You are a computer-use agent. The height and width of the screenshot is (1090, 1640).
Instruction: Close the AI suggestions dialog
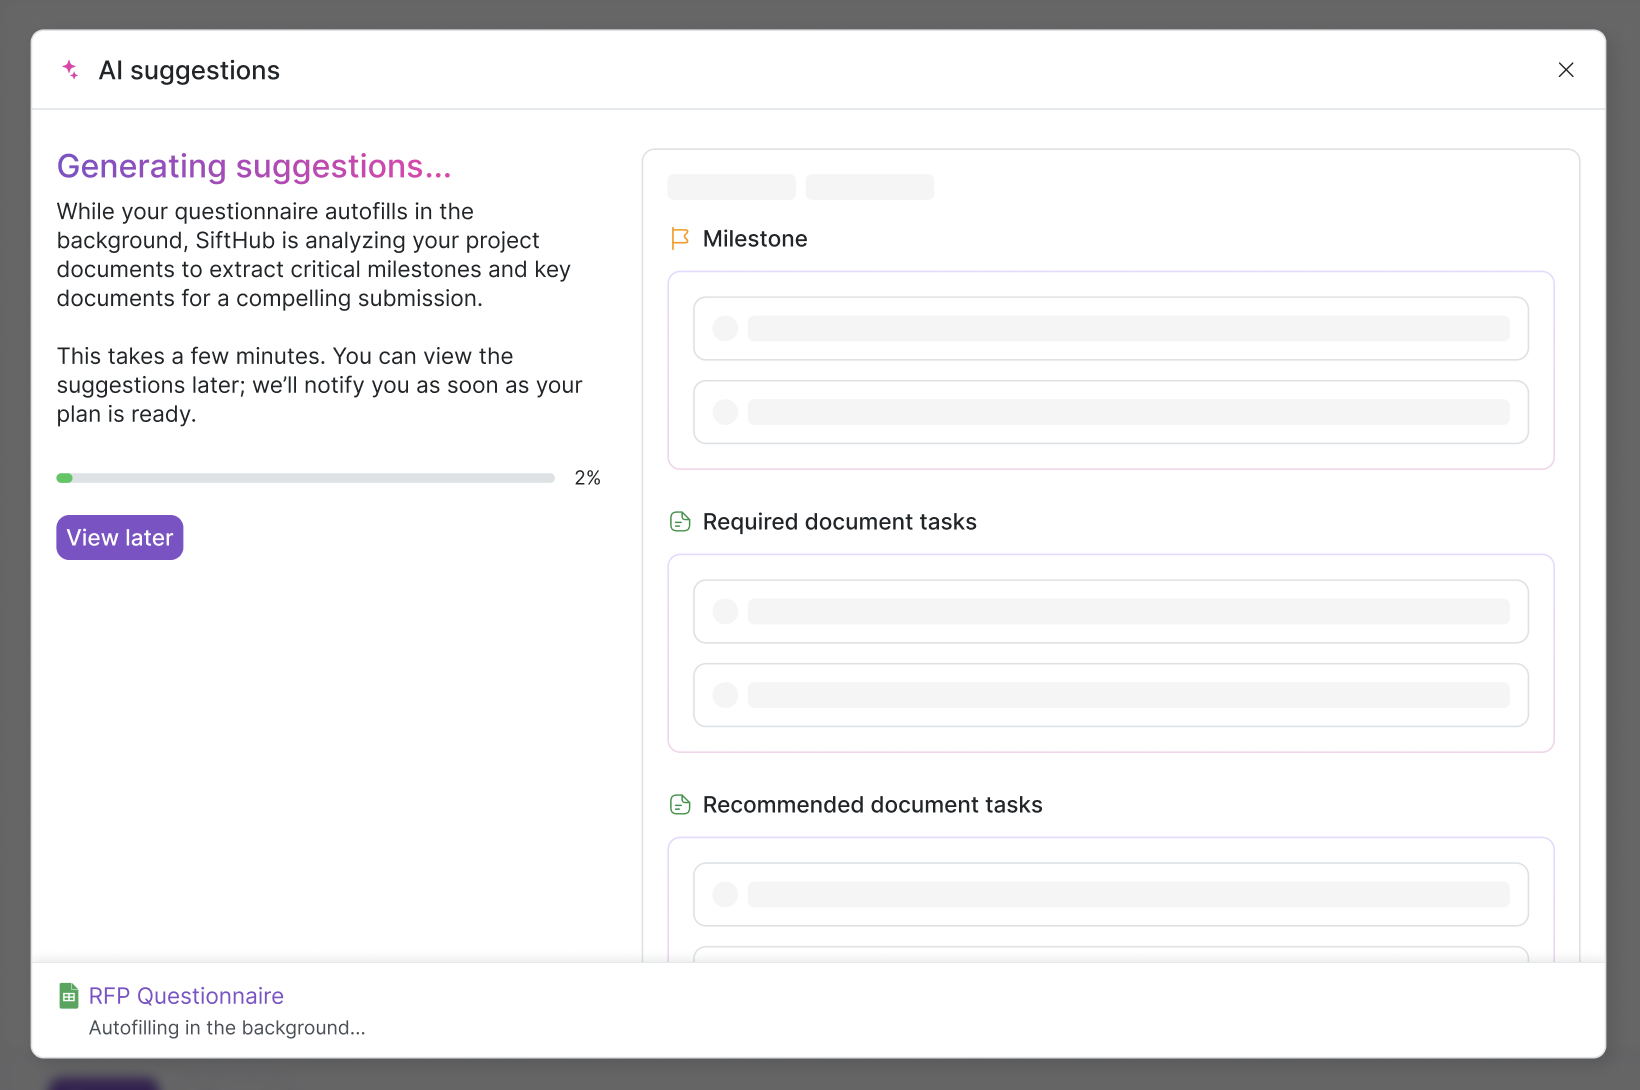[1565, 70]
